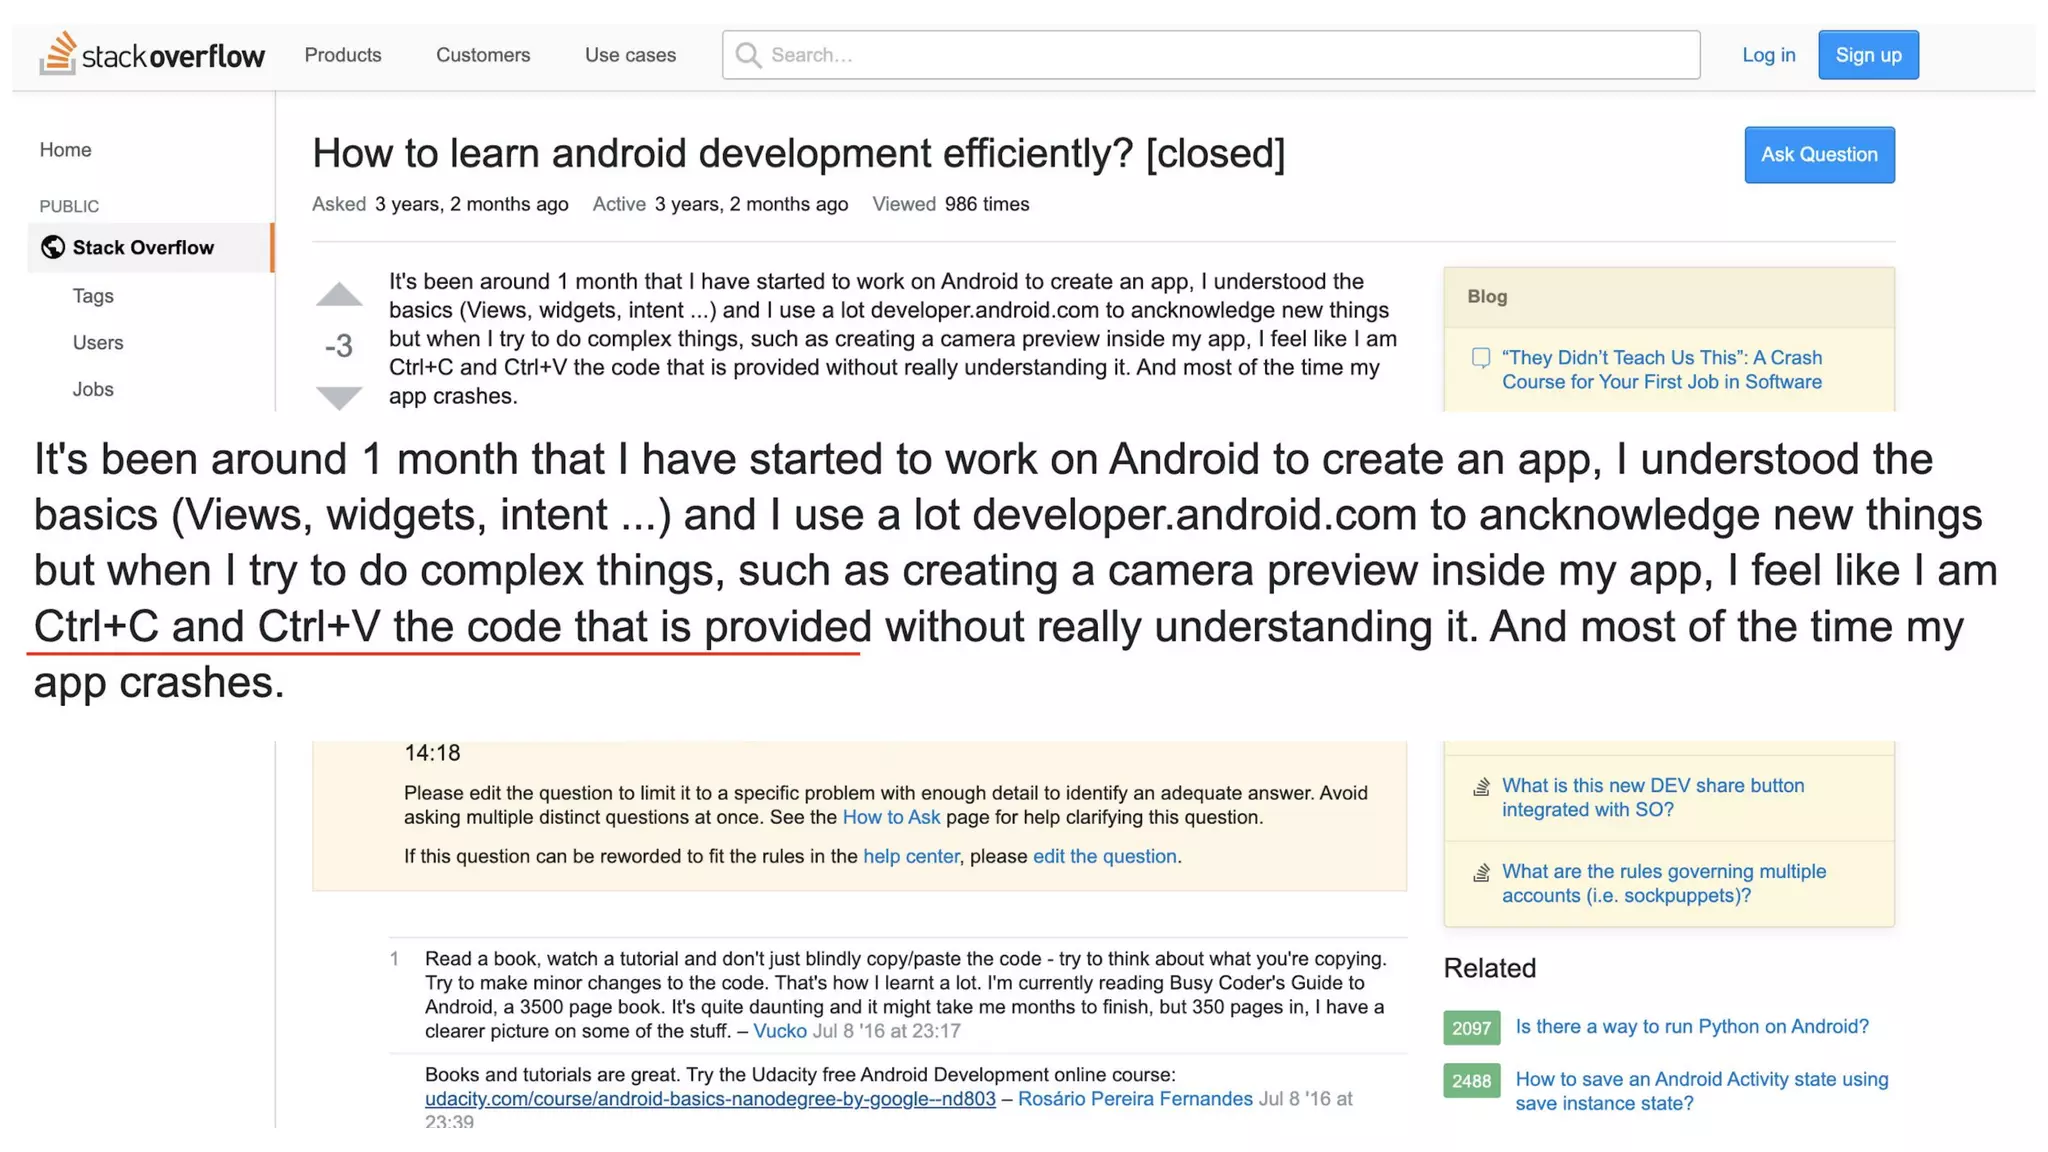Click blog post speech bubble icon
The image size is (2048, 1152).
(1481, 358)
